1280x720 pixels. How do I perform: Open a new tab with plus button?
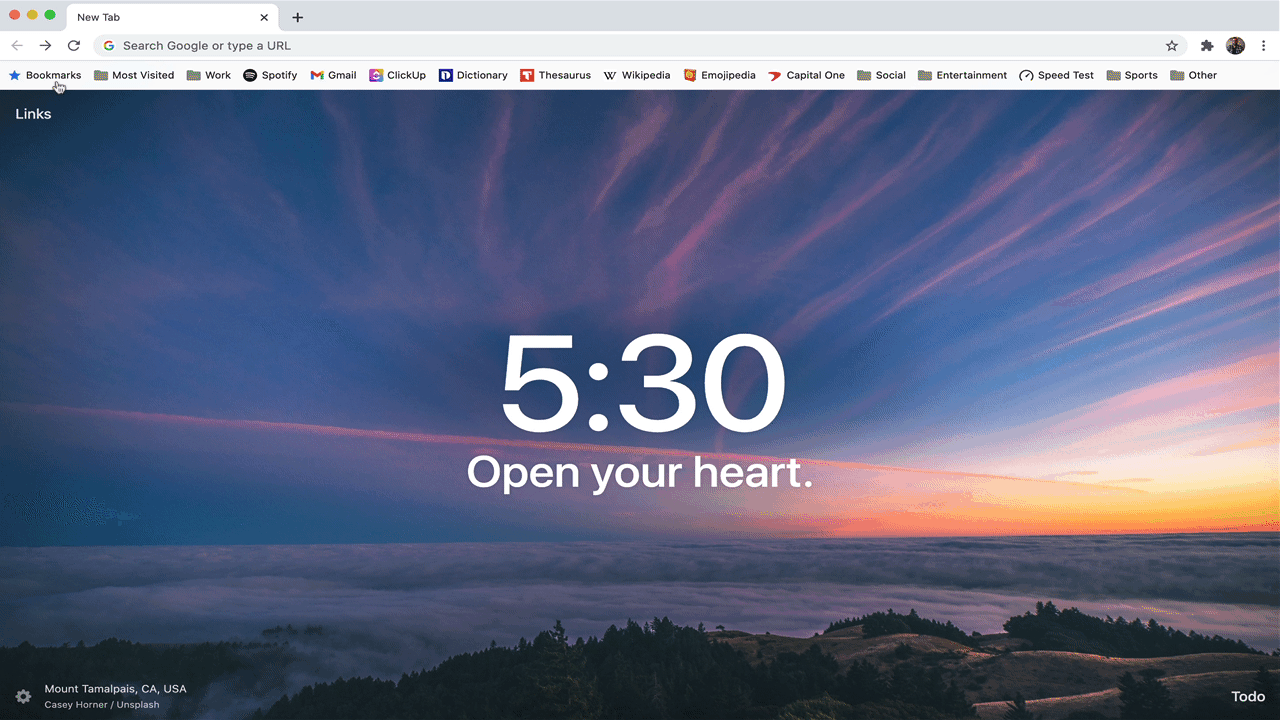click(x=298, y=17)
